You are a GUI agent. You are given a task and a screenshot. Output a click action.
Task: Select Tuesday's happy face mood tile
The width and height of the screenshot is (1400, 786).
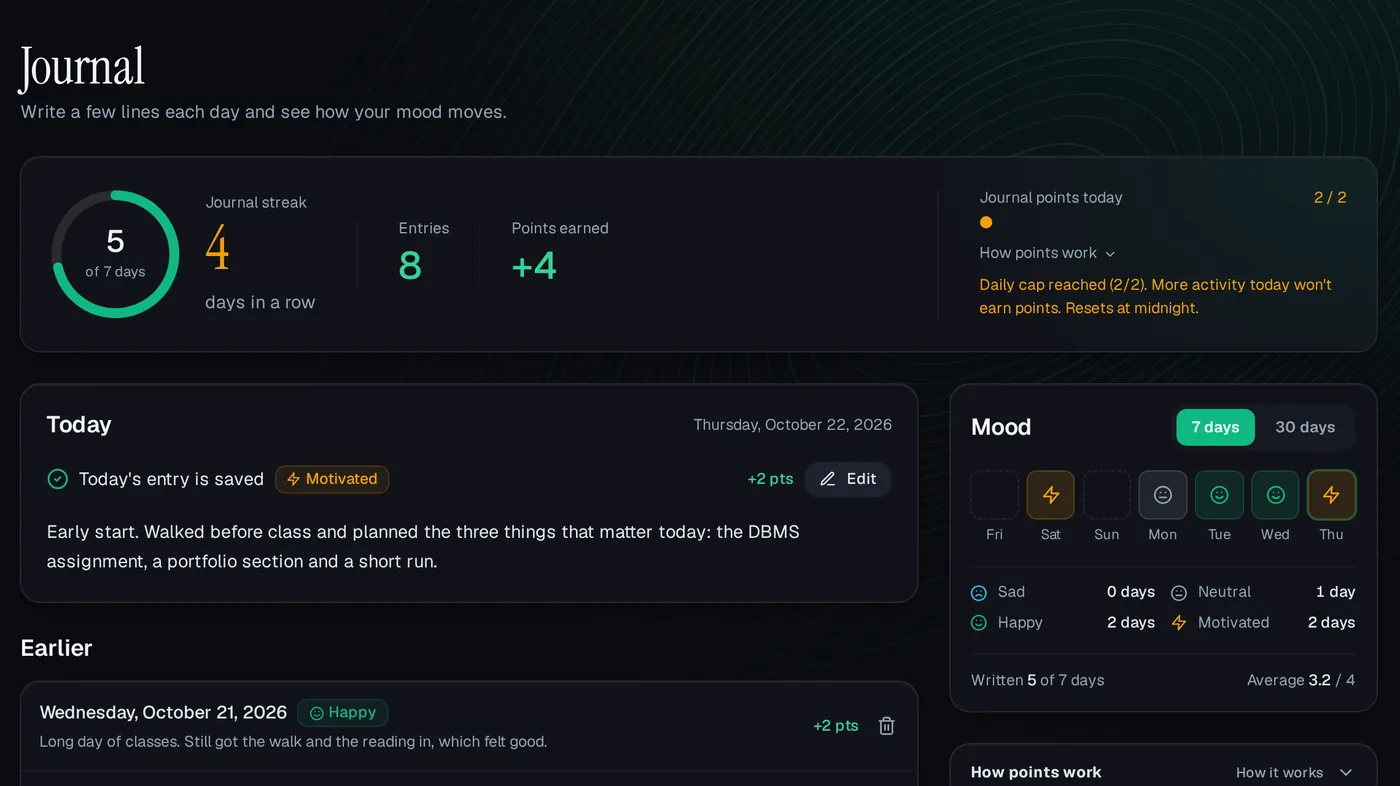coord(1219,495)
